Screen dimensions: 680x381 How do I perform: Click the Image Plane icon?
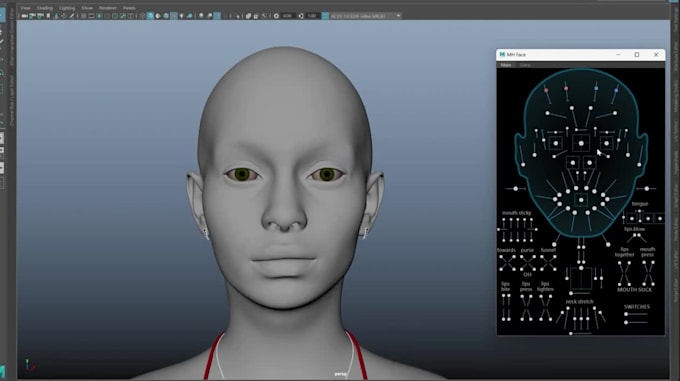point(56,16)
